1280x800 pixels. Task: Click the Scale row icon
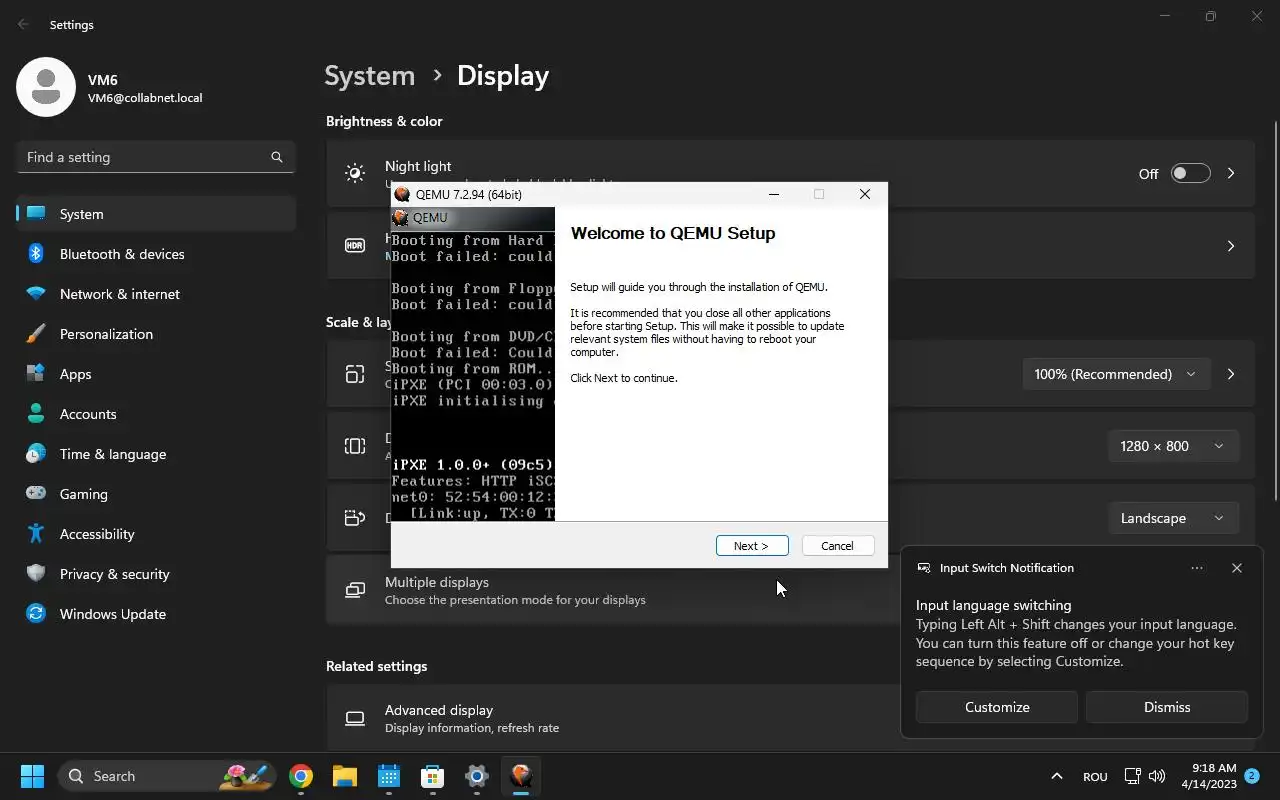point(355,374)
